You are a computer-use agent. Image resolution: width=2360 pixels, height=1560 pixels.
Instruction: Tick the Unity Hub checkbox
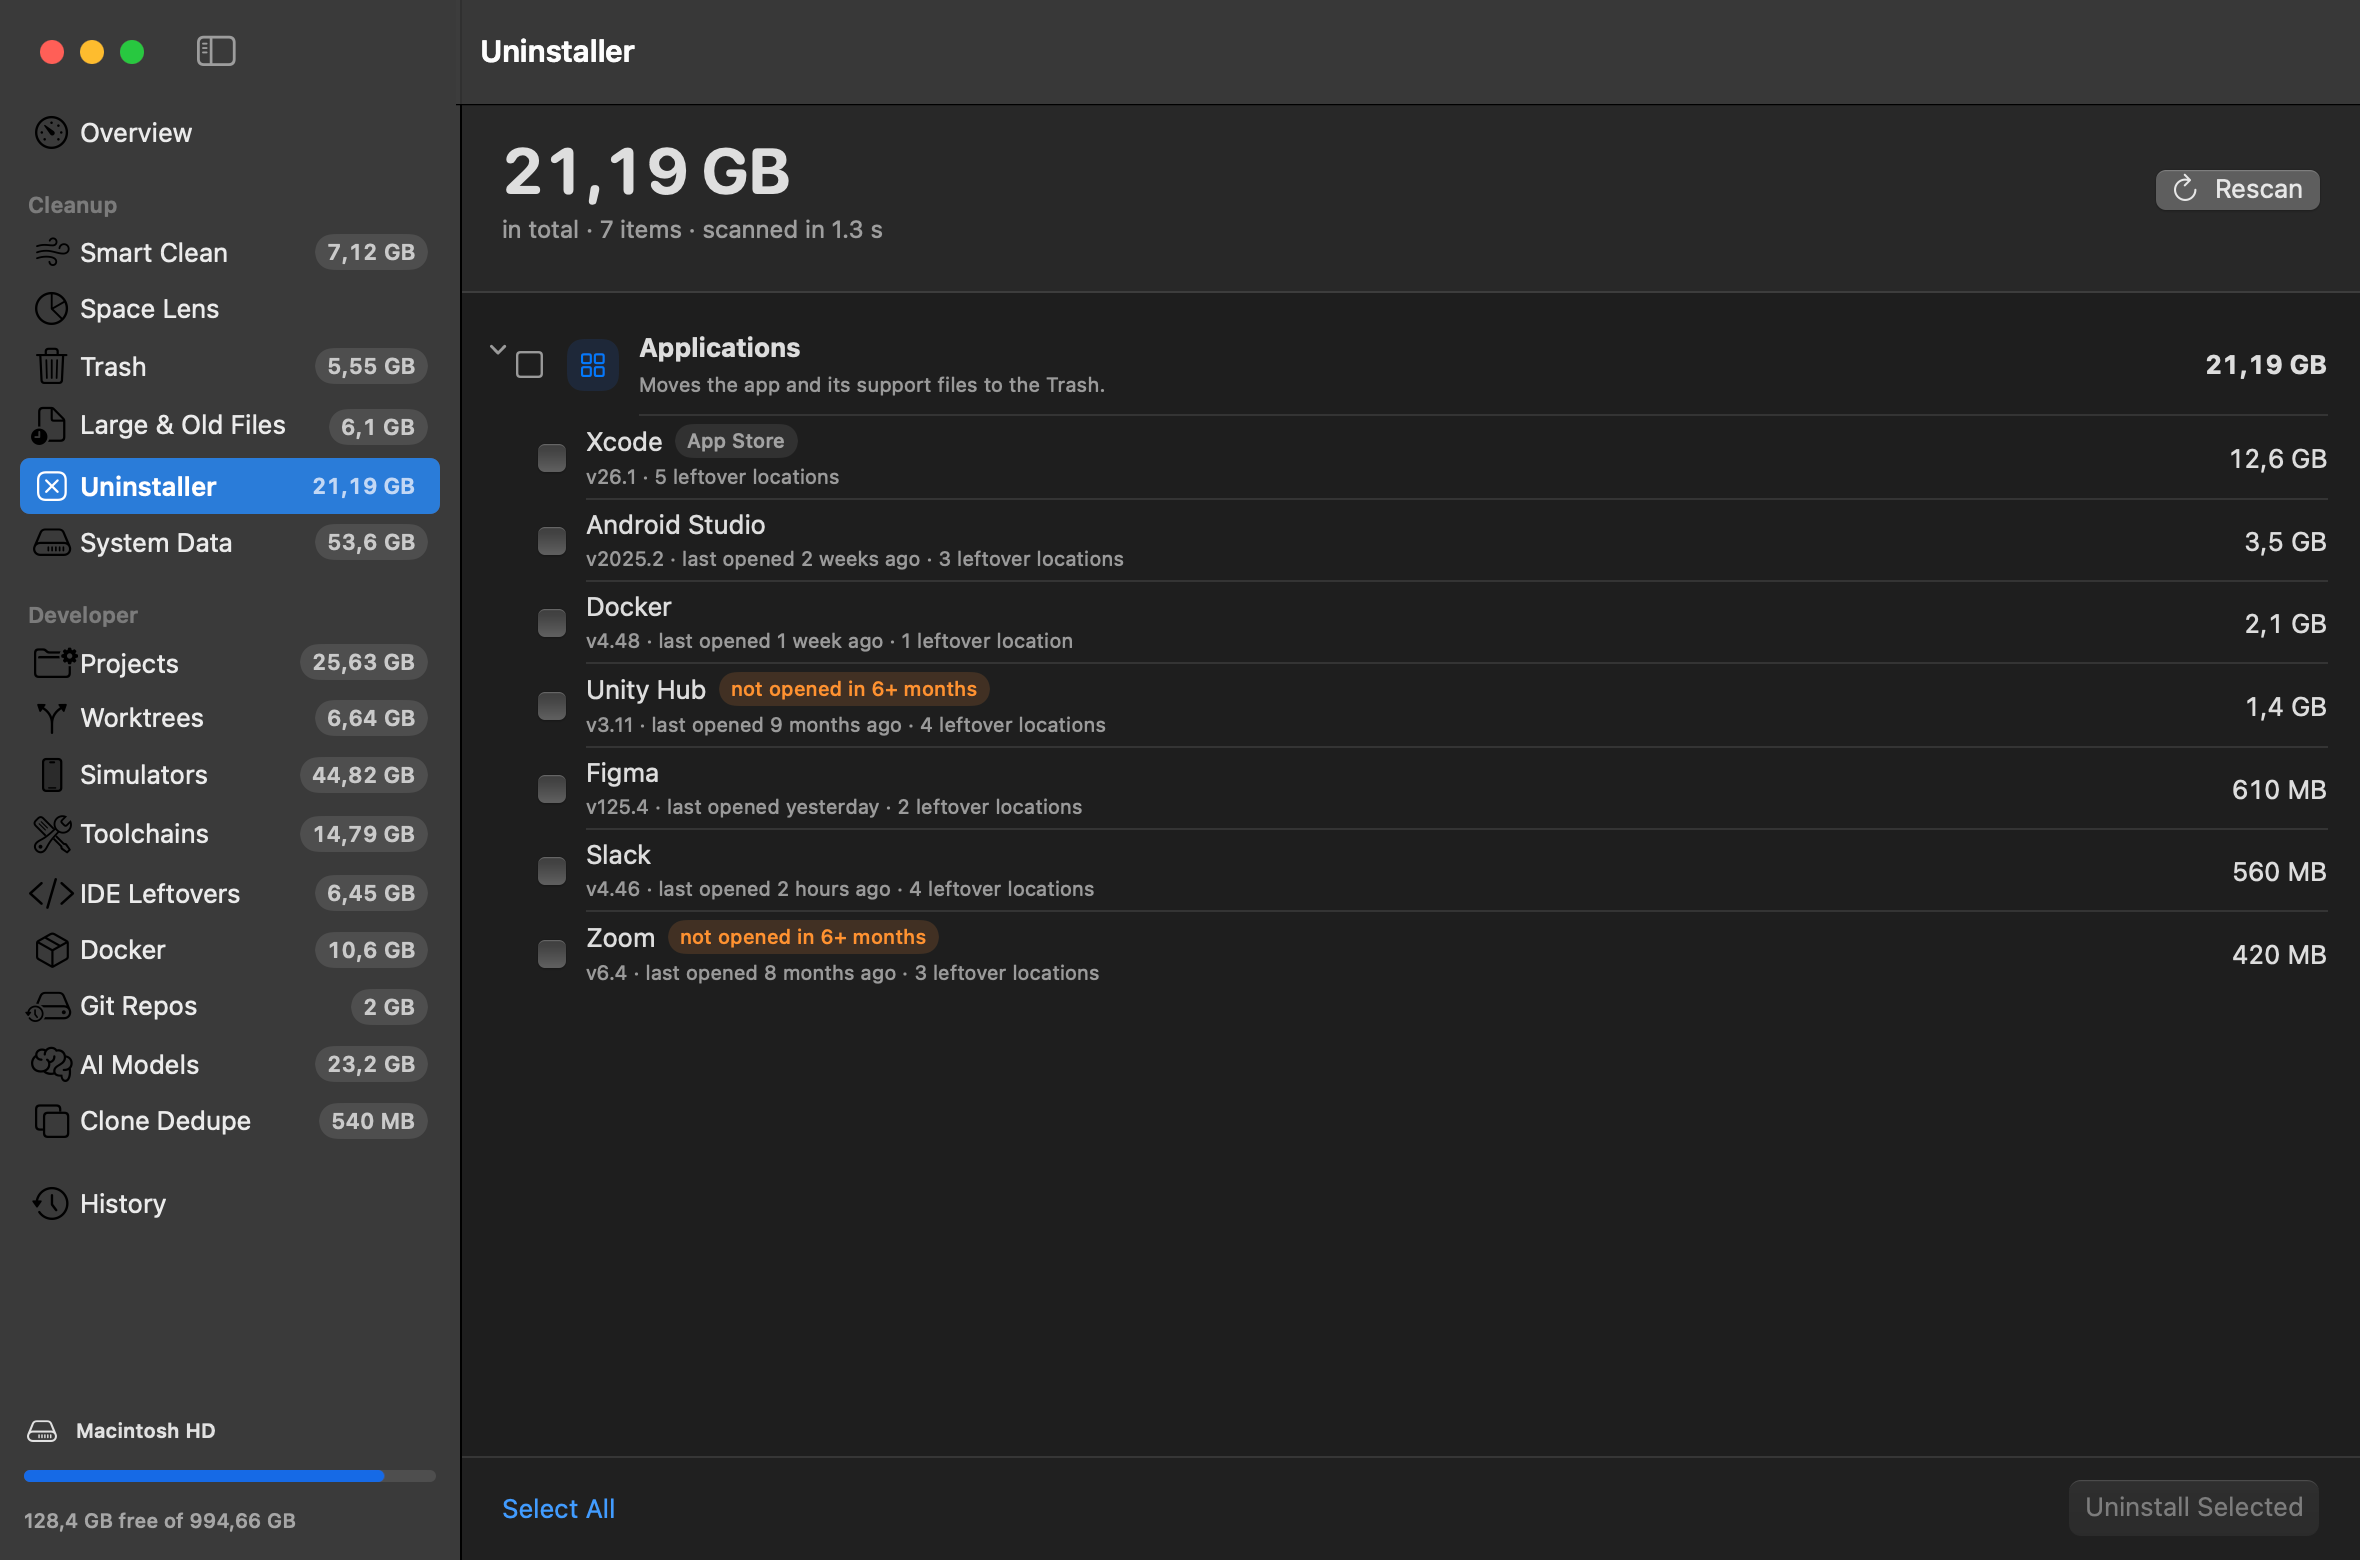[x=552, y=706]
